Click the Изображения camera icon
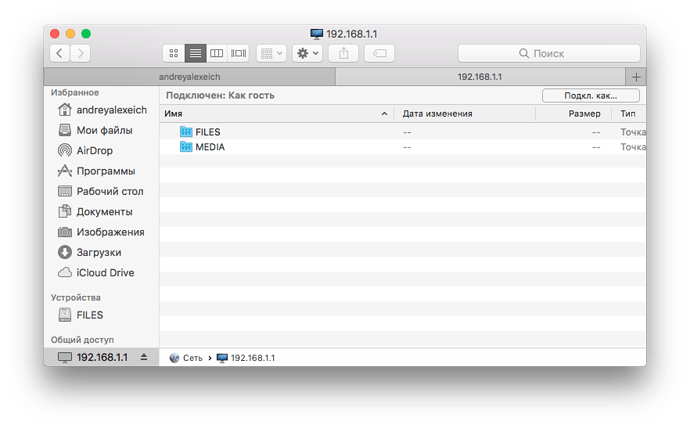This screenshot has height=428, width=690. (x=65, y=232)
